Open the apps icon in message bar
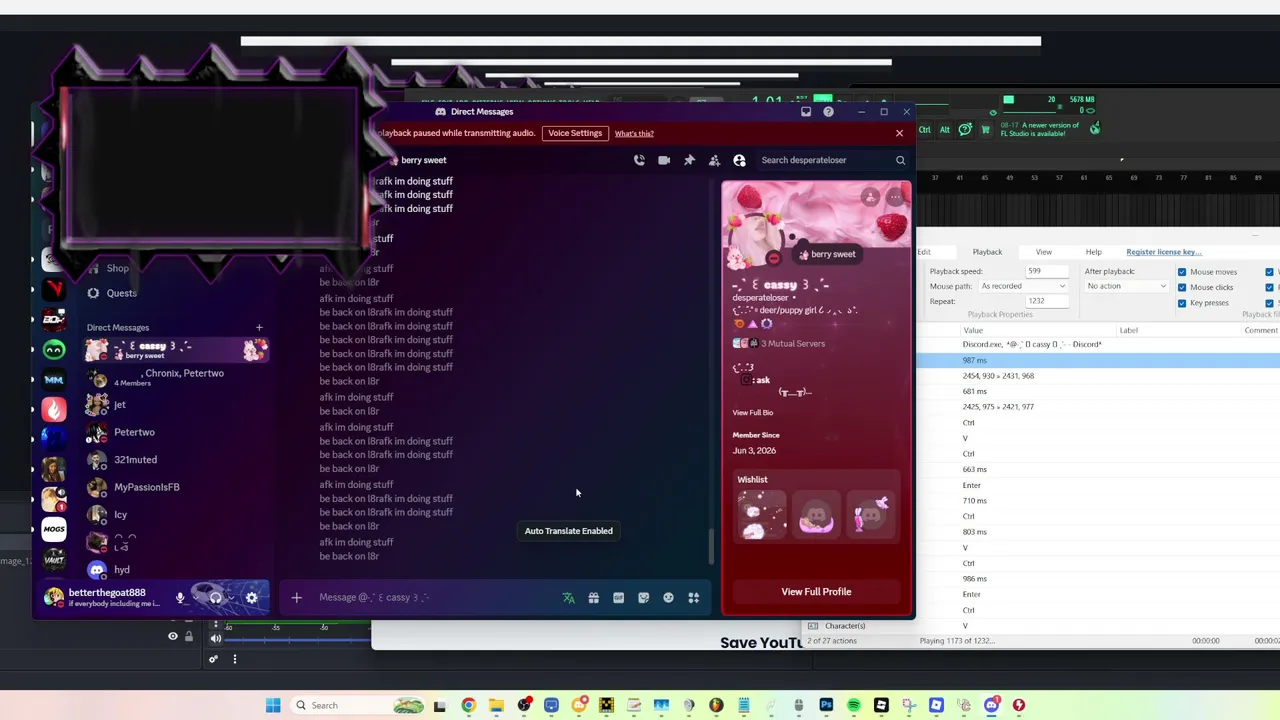 coord(694,598)
